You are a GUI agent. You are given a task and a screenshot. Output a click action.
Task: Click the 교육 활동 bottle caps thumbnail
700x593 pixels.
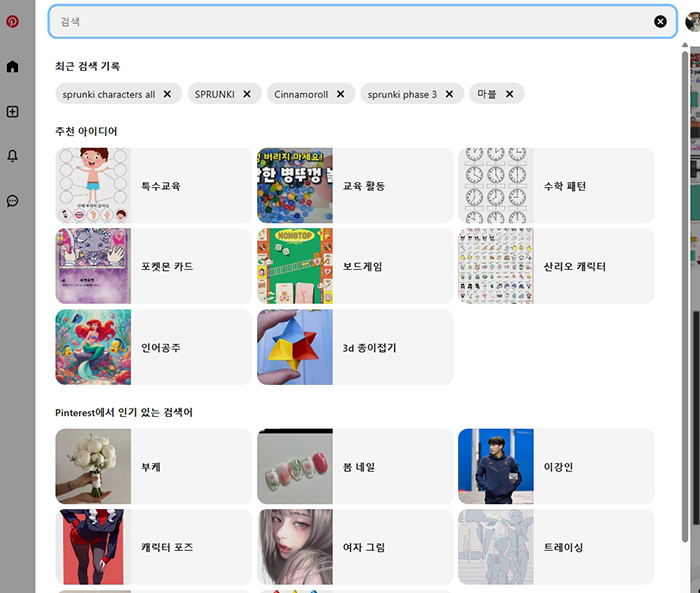[295, 185]
